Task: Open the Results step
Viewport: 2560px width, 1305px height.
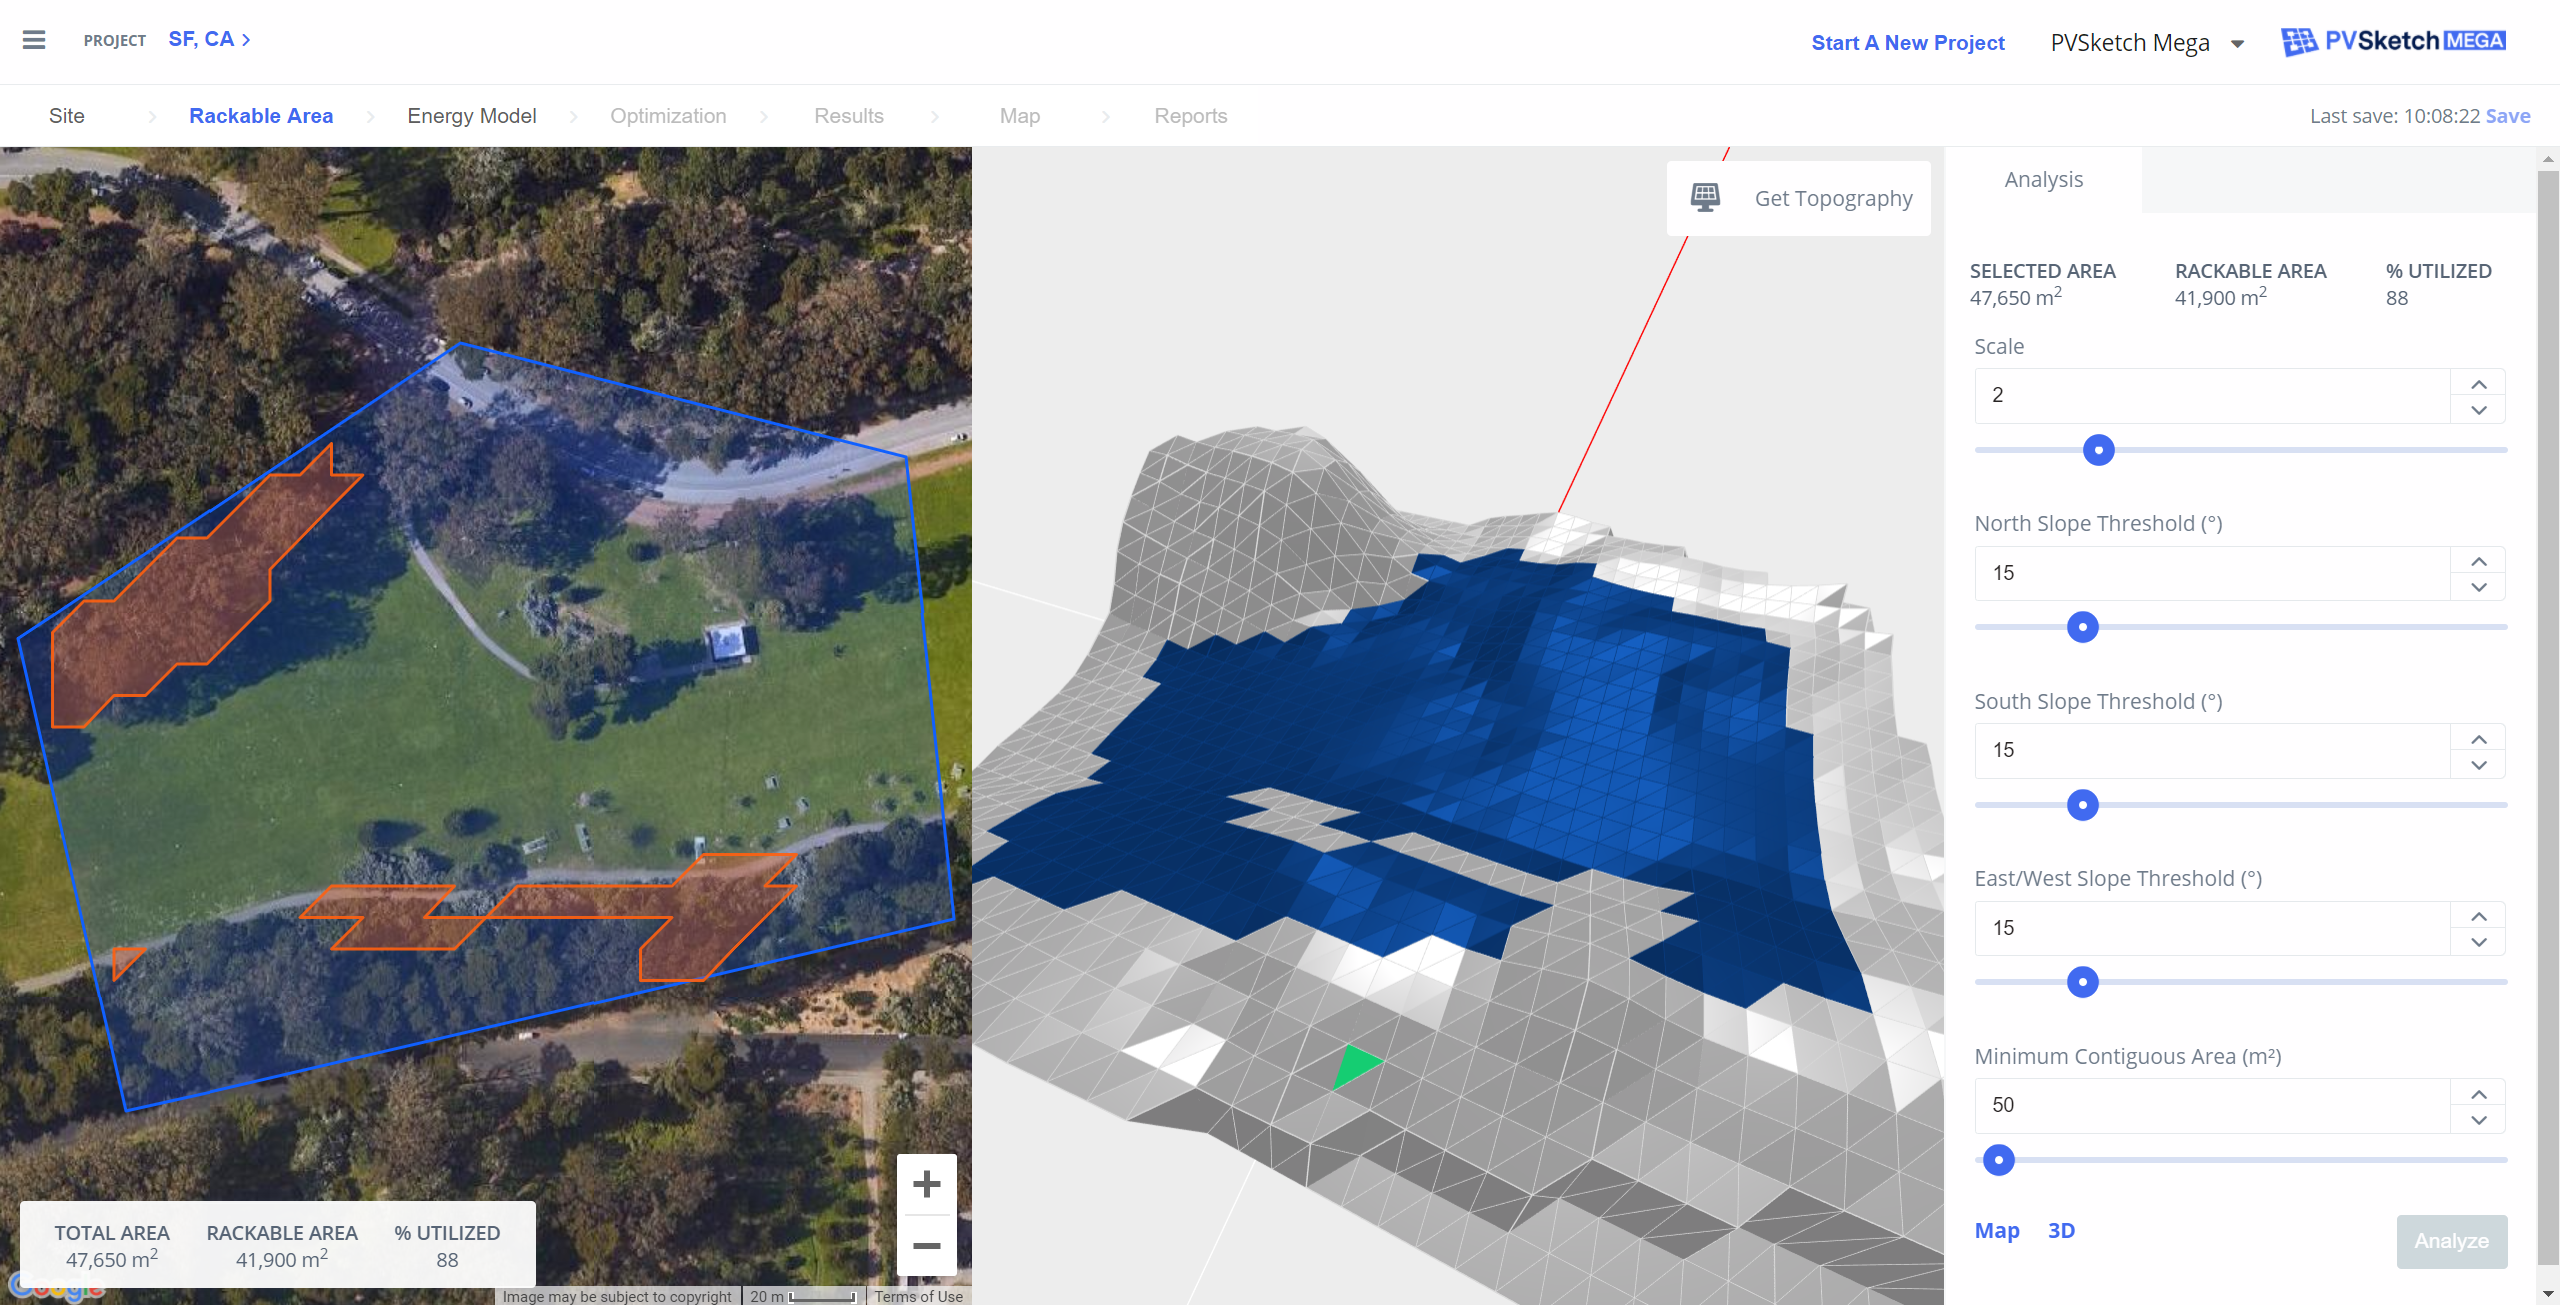Action: pyautogui.click(x=848, y=116)
